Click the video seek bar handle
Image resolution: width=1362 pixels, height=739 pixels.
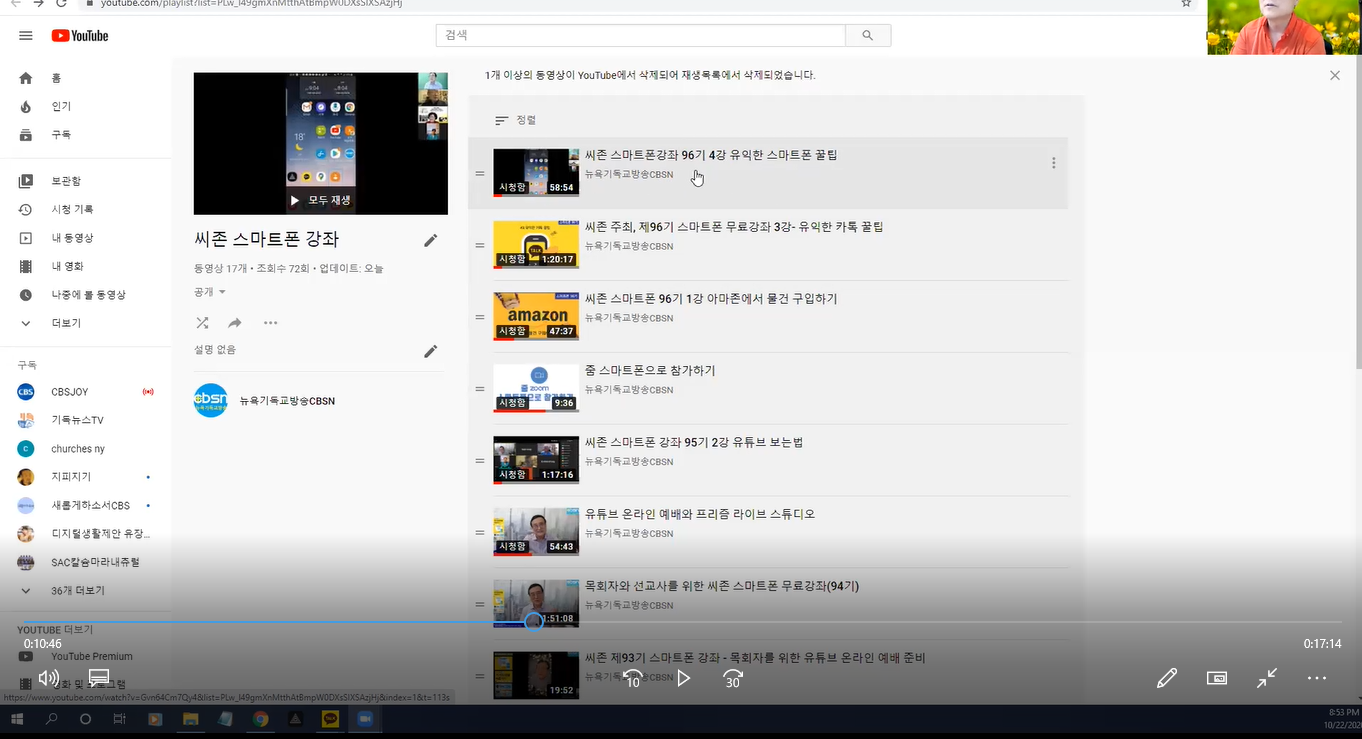(534, 622)
